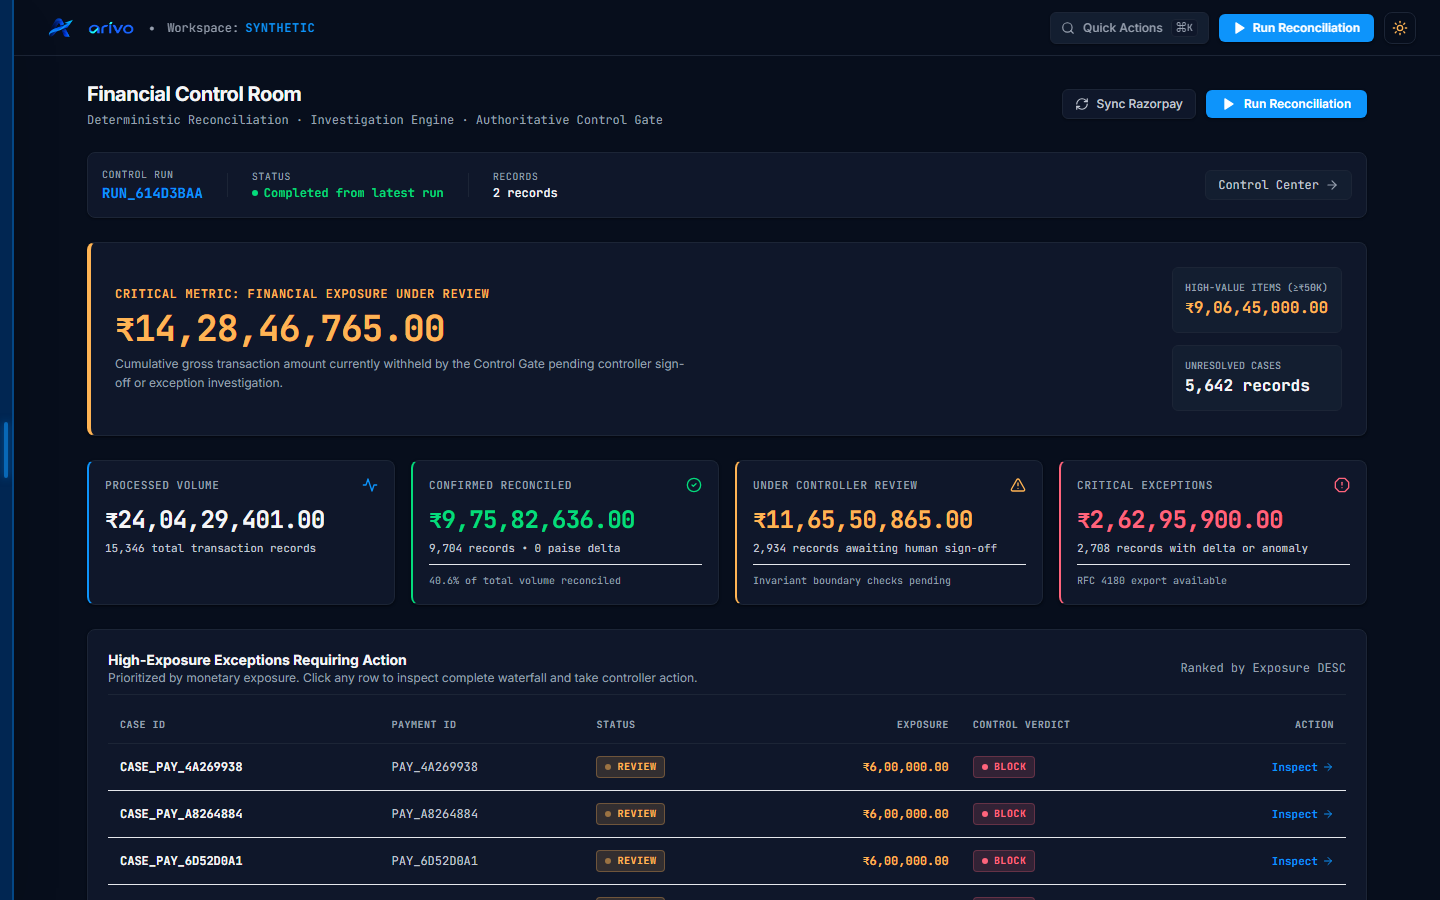This screenshot has height=900, width=1440.
Task: Click BLOCK verdict for CASE_PAY_A8264884
Action: 1004,814
